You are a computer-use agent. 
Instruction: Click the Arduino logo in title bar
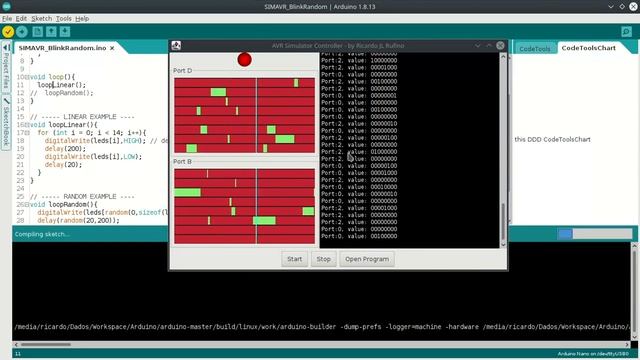pos(7,7)
